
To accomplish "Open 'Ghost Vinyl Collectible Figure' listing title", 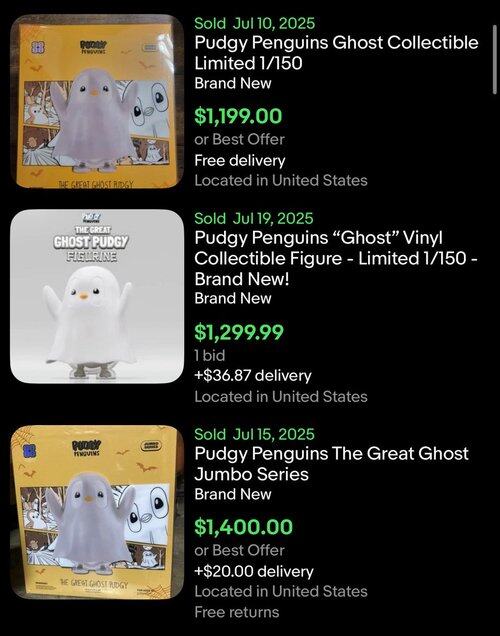I will click(x=336, y=258).
